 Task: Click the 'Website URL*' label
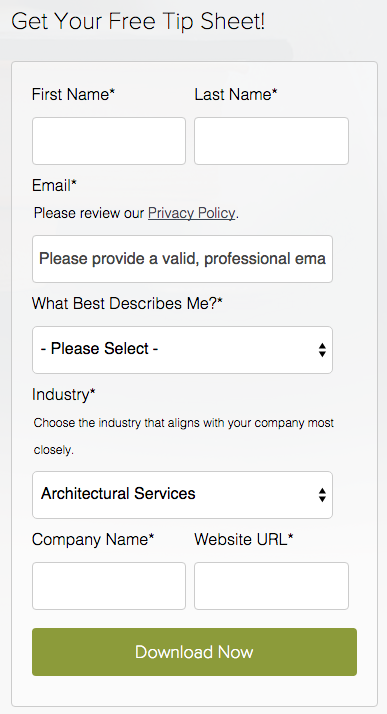244,539
